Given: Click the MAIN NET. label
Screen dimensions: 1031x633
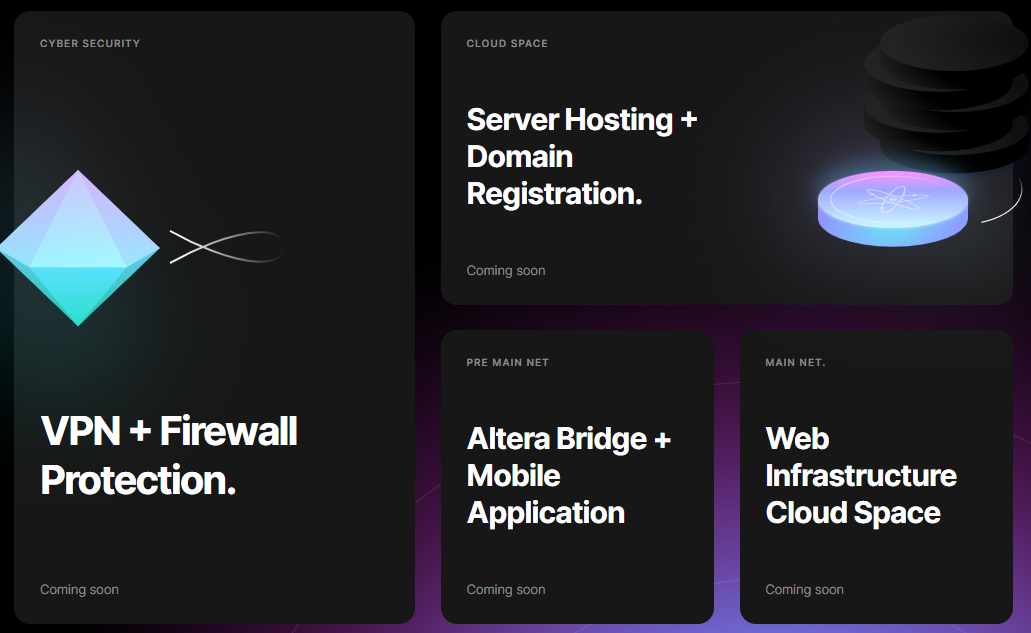Looking at the screenshot, I should pyautogui.click(x=795, y=362).
